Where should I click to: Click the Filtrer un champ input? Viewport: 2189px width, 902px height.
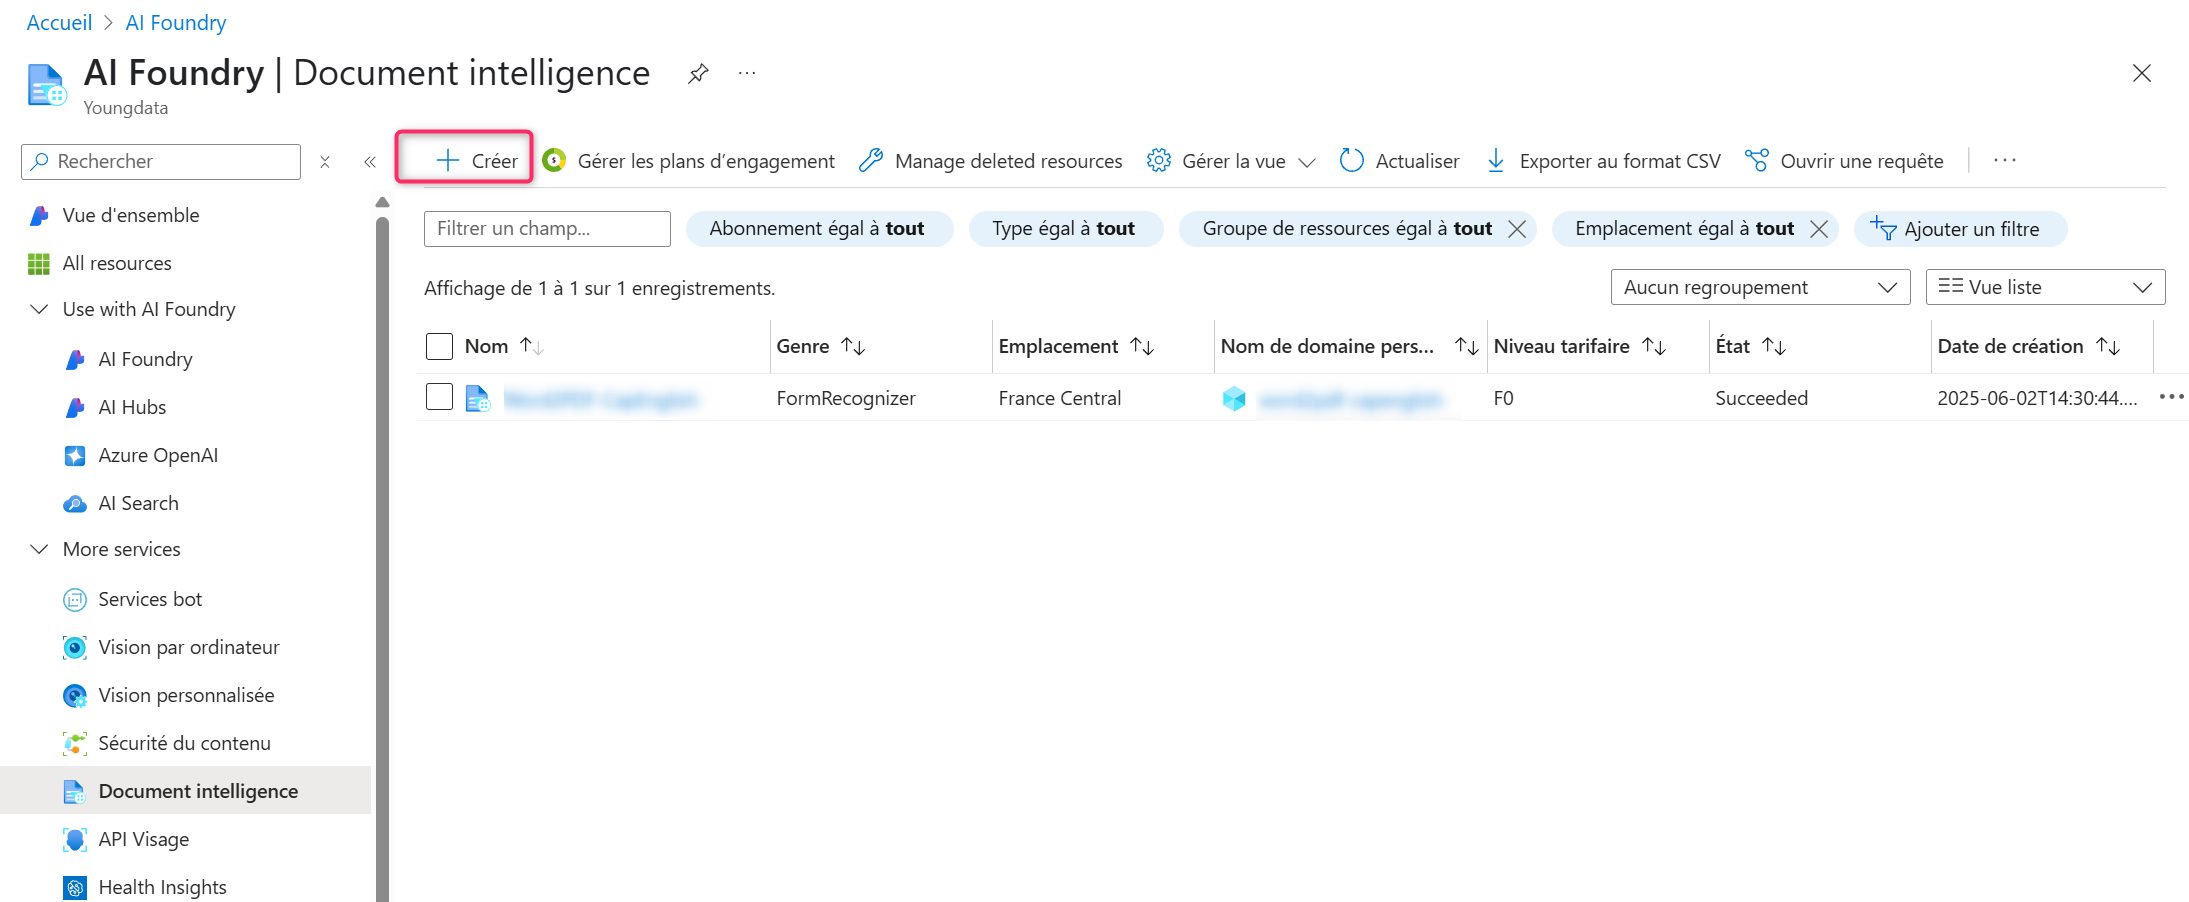coord(547,229)
